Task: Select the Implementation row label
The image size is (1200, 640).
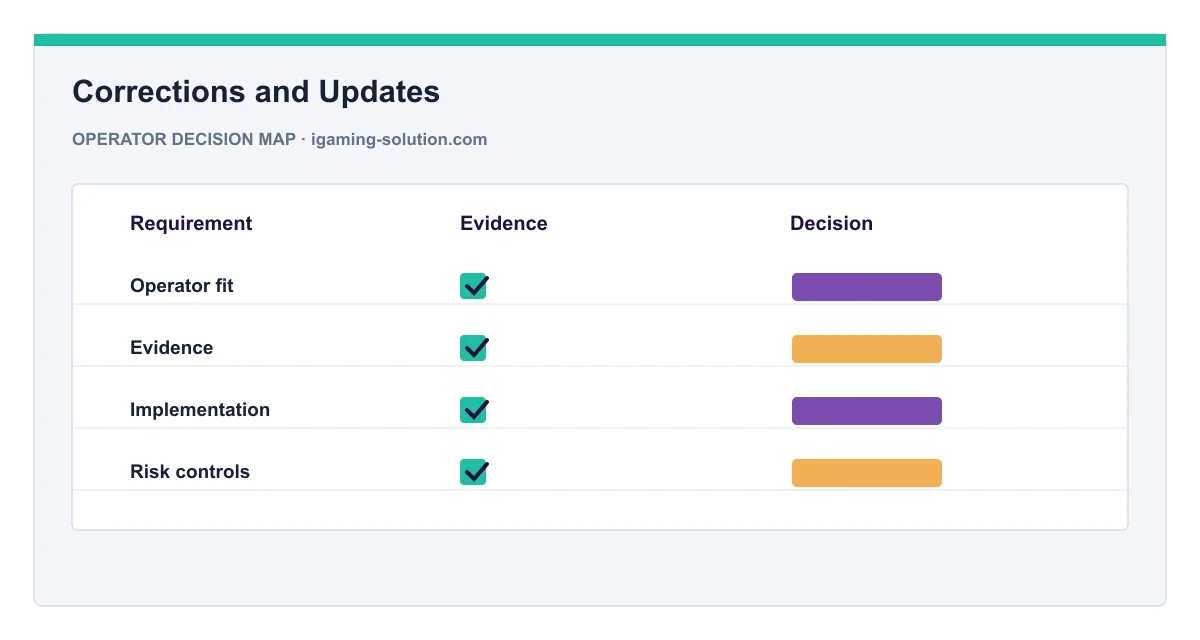Action: pyautogui.click(x=200, y=409)
